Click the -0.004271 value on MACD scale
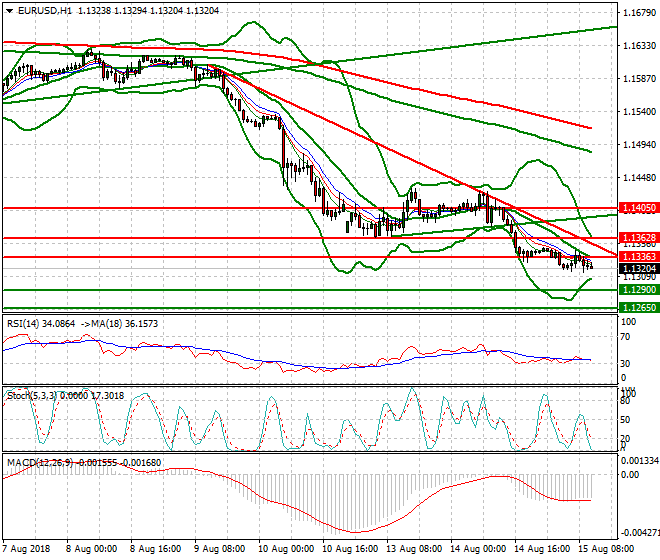This screenshot has width=660, height=560. pyautogui.click(x=640, y=533)
